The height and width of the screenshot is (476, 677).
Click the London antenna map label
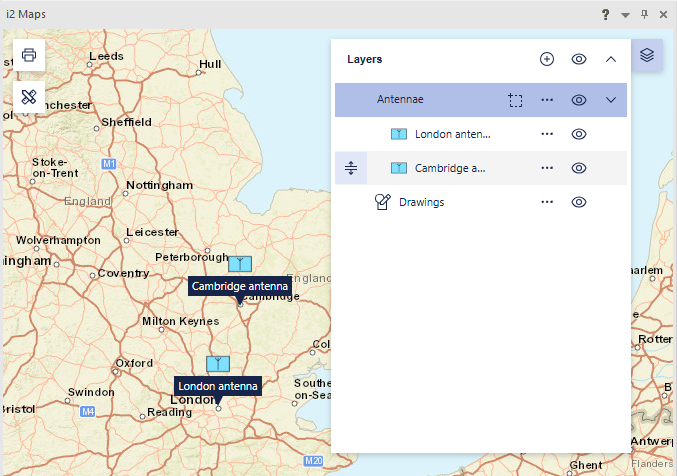coord(218,385)
